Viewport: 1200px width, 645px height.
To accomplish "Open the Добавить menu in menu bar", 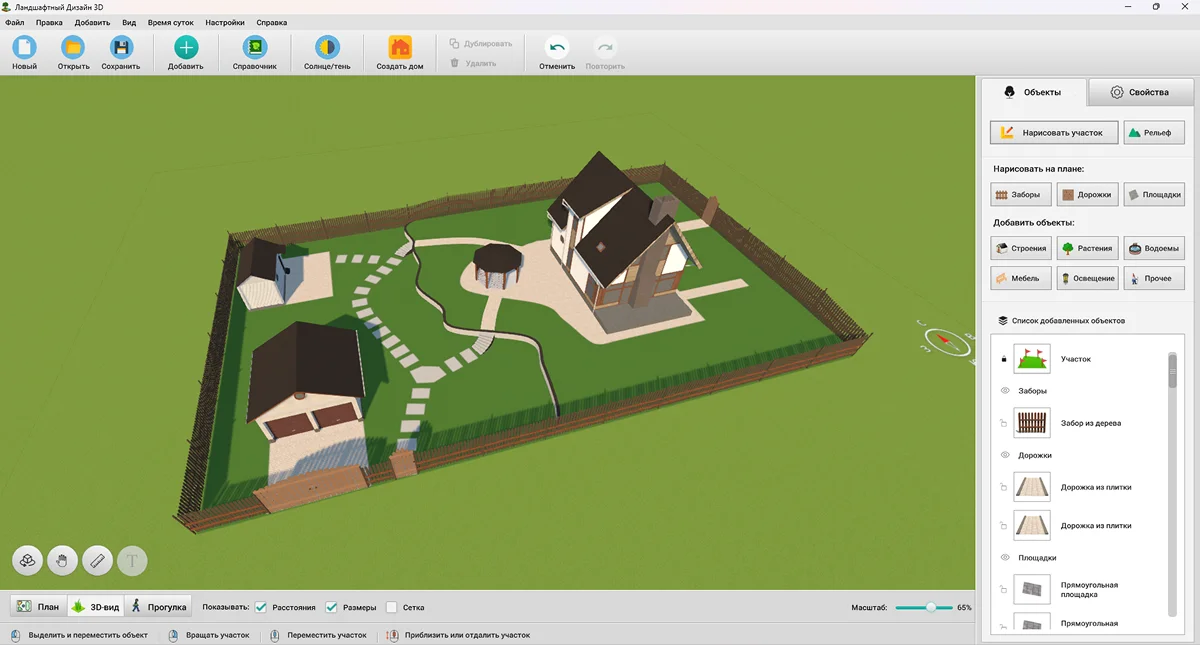I will 92,22.
